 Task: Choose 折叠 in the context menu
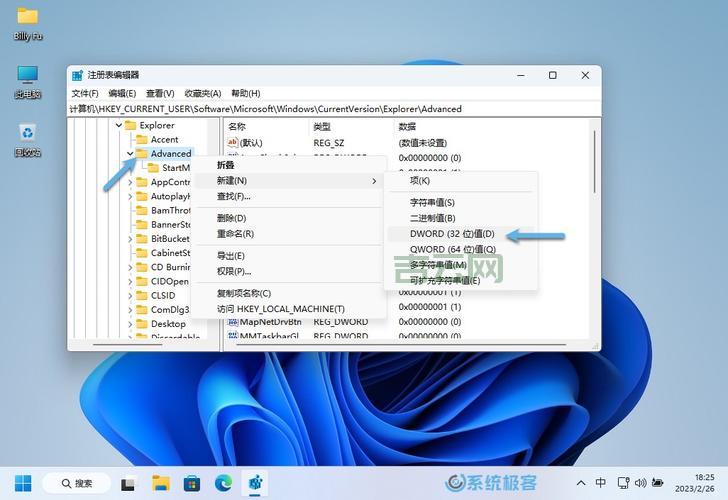pos(289,165)
